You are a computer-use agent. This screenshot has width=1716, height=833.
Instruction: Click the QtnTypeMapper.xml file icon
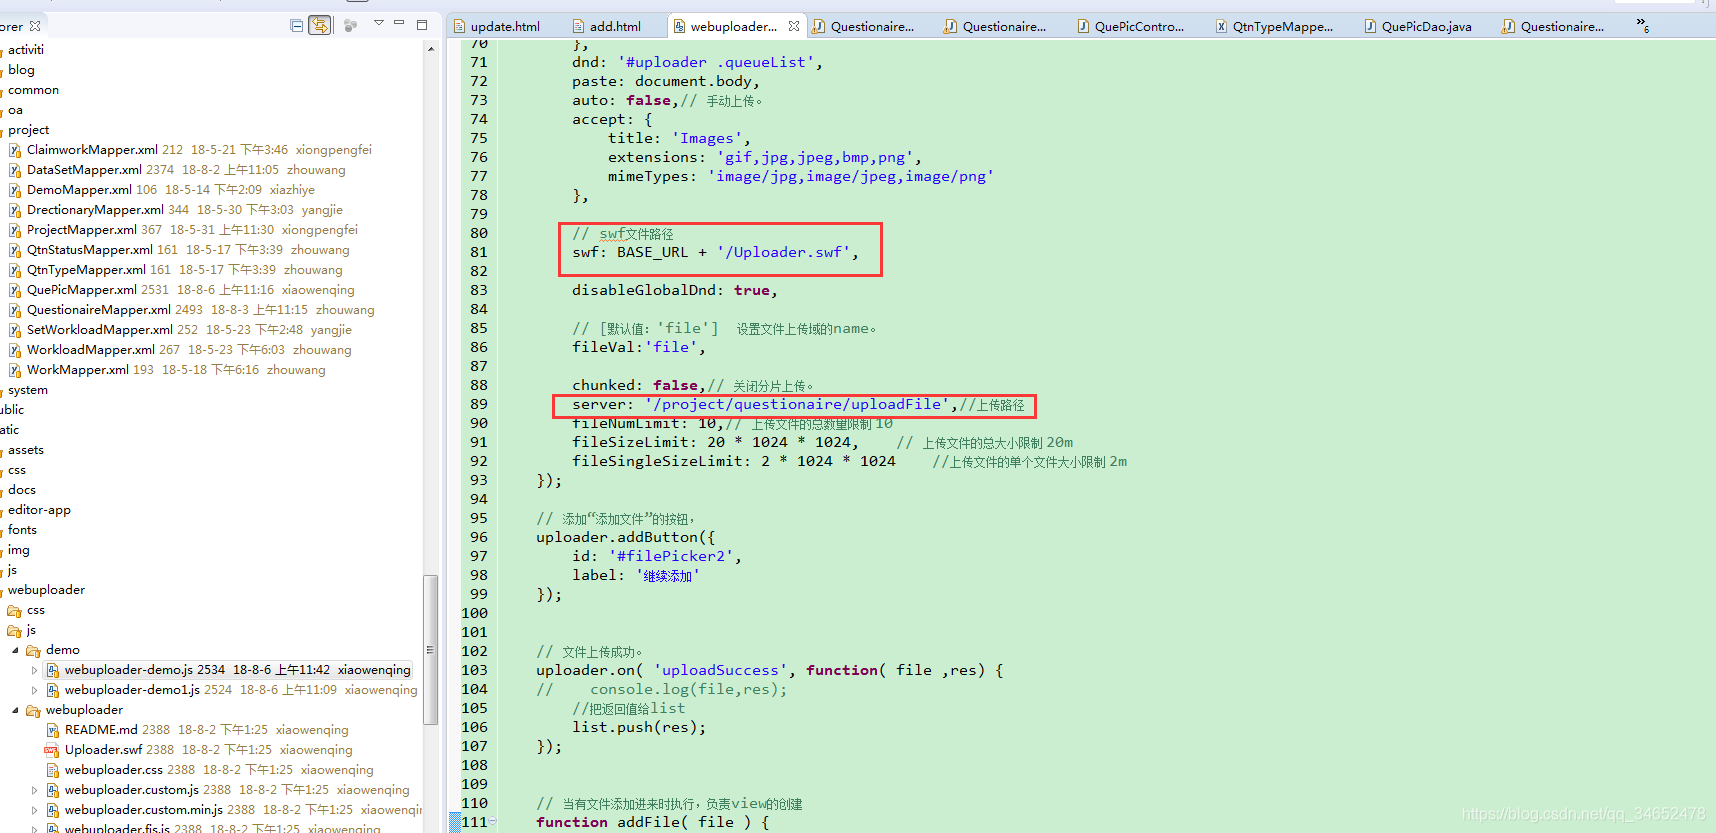pos(15,270)
